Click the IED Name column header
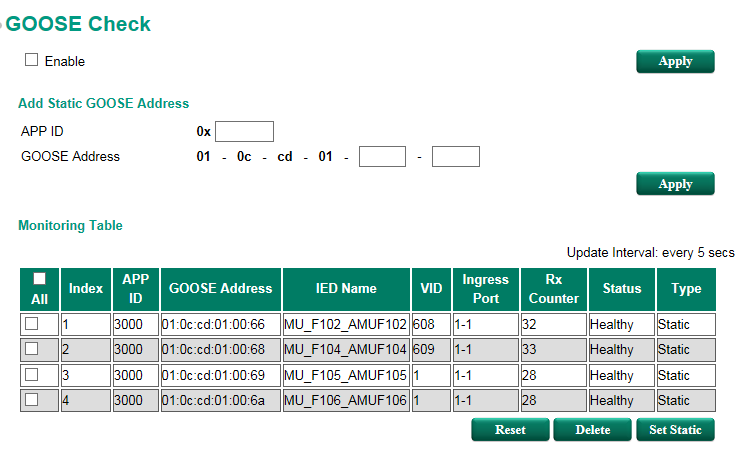The width and height of the screenshot is (754, 462). click(x=346, y=289)
